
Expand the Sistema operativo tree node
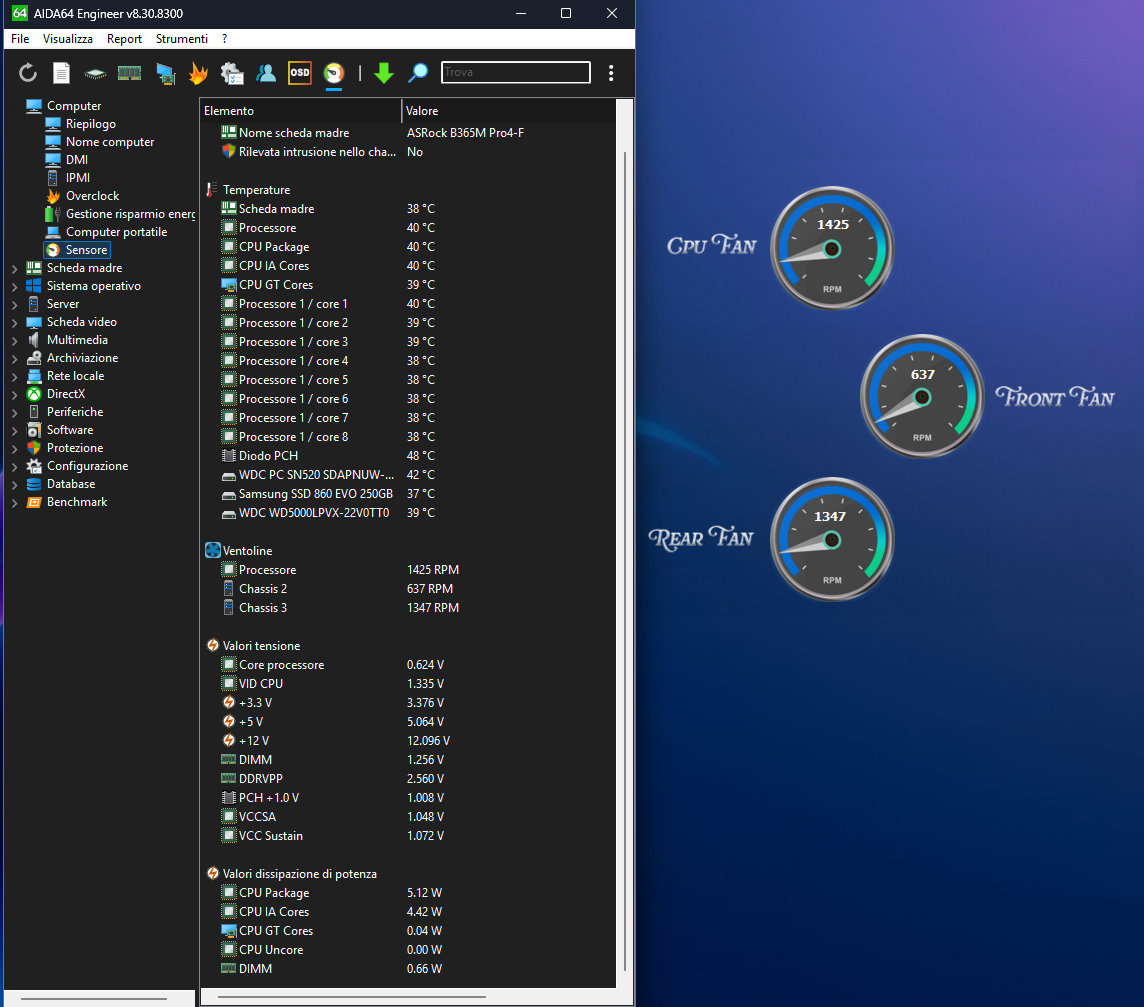click(15, 287)
